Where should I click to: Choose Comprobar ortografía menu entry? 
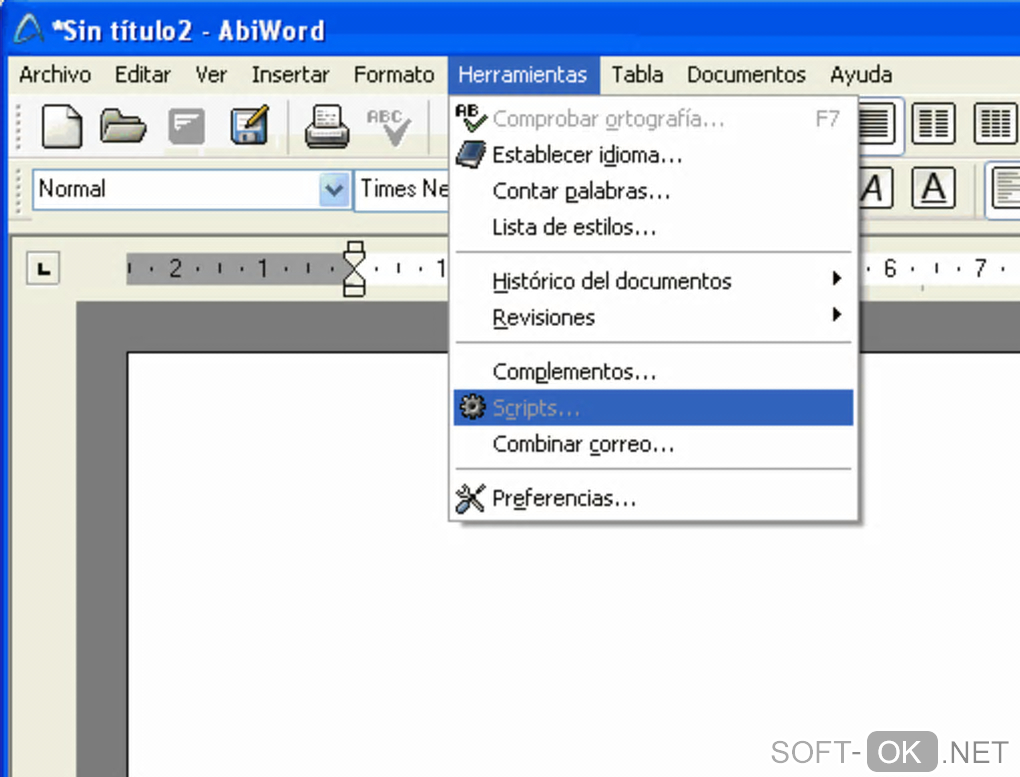653,118
